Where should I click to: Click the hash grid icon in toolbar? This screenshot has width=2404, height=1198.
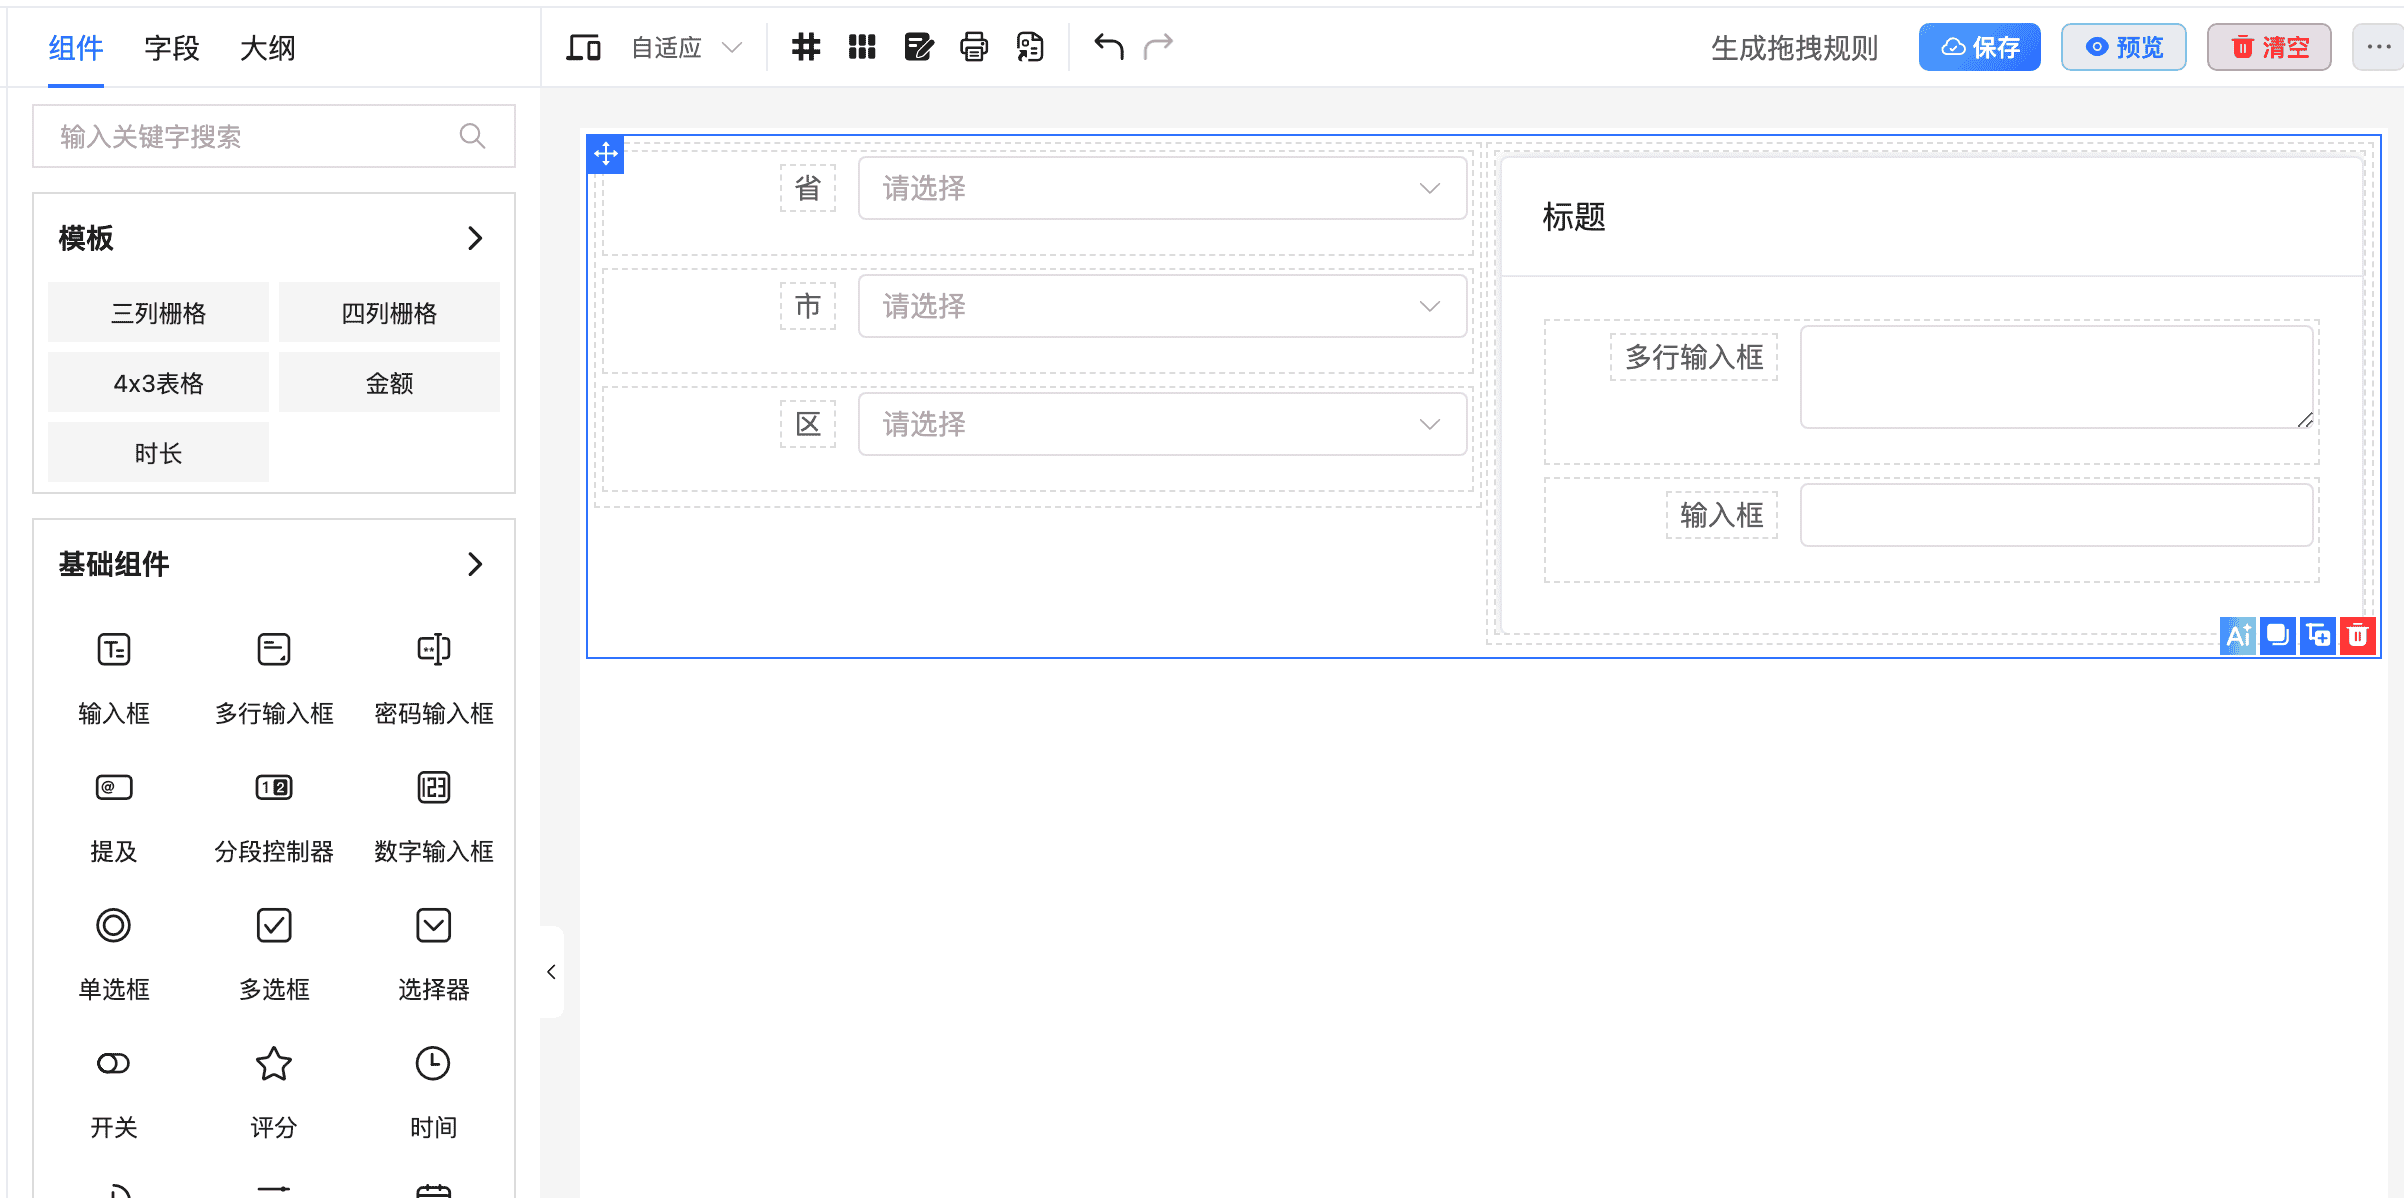tap(806, 47)
